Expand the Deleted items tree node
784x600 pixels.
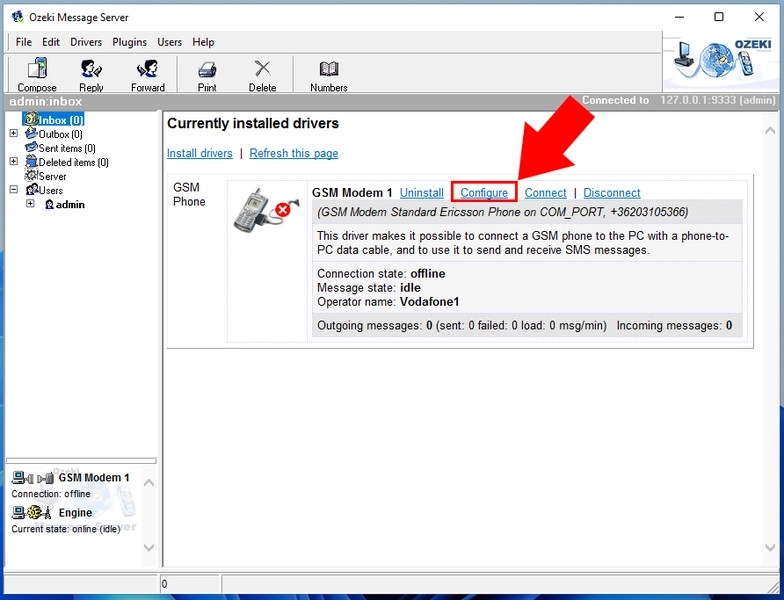(x=14, y=162)
